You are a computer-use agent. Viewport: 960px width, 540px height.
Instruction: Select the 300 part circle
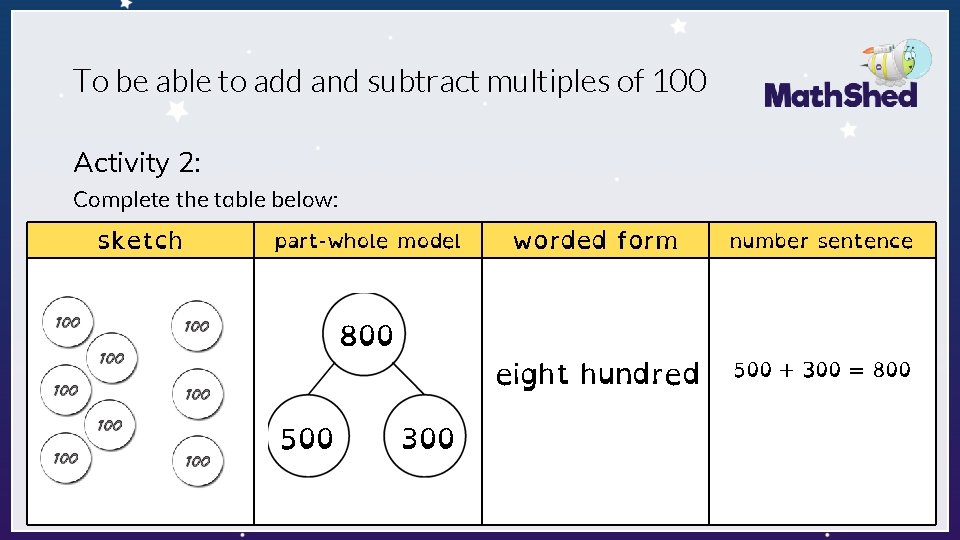coord(427,436)
